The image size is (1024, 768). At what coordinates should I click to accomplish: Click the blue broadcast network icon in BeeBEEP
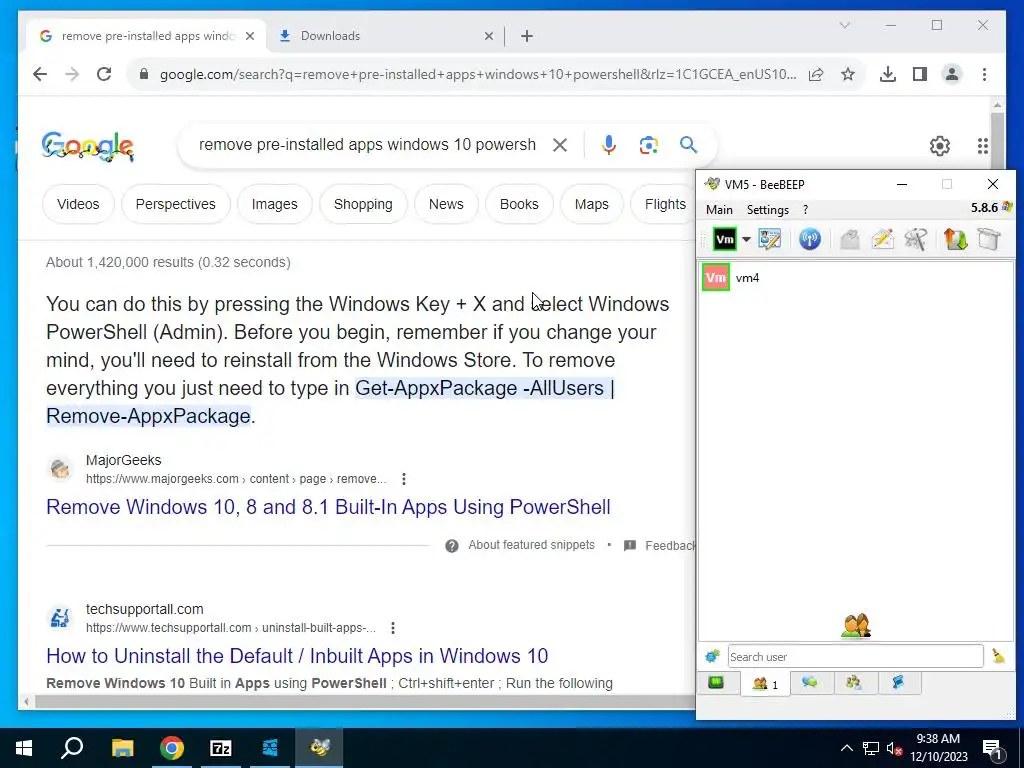pyautogui.click(x=810, y=240)
